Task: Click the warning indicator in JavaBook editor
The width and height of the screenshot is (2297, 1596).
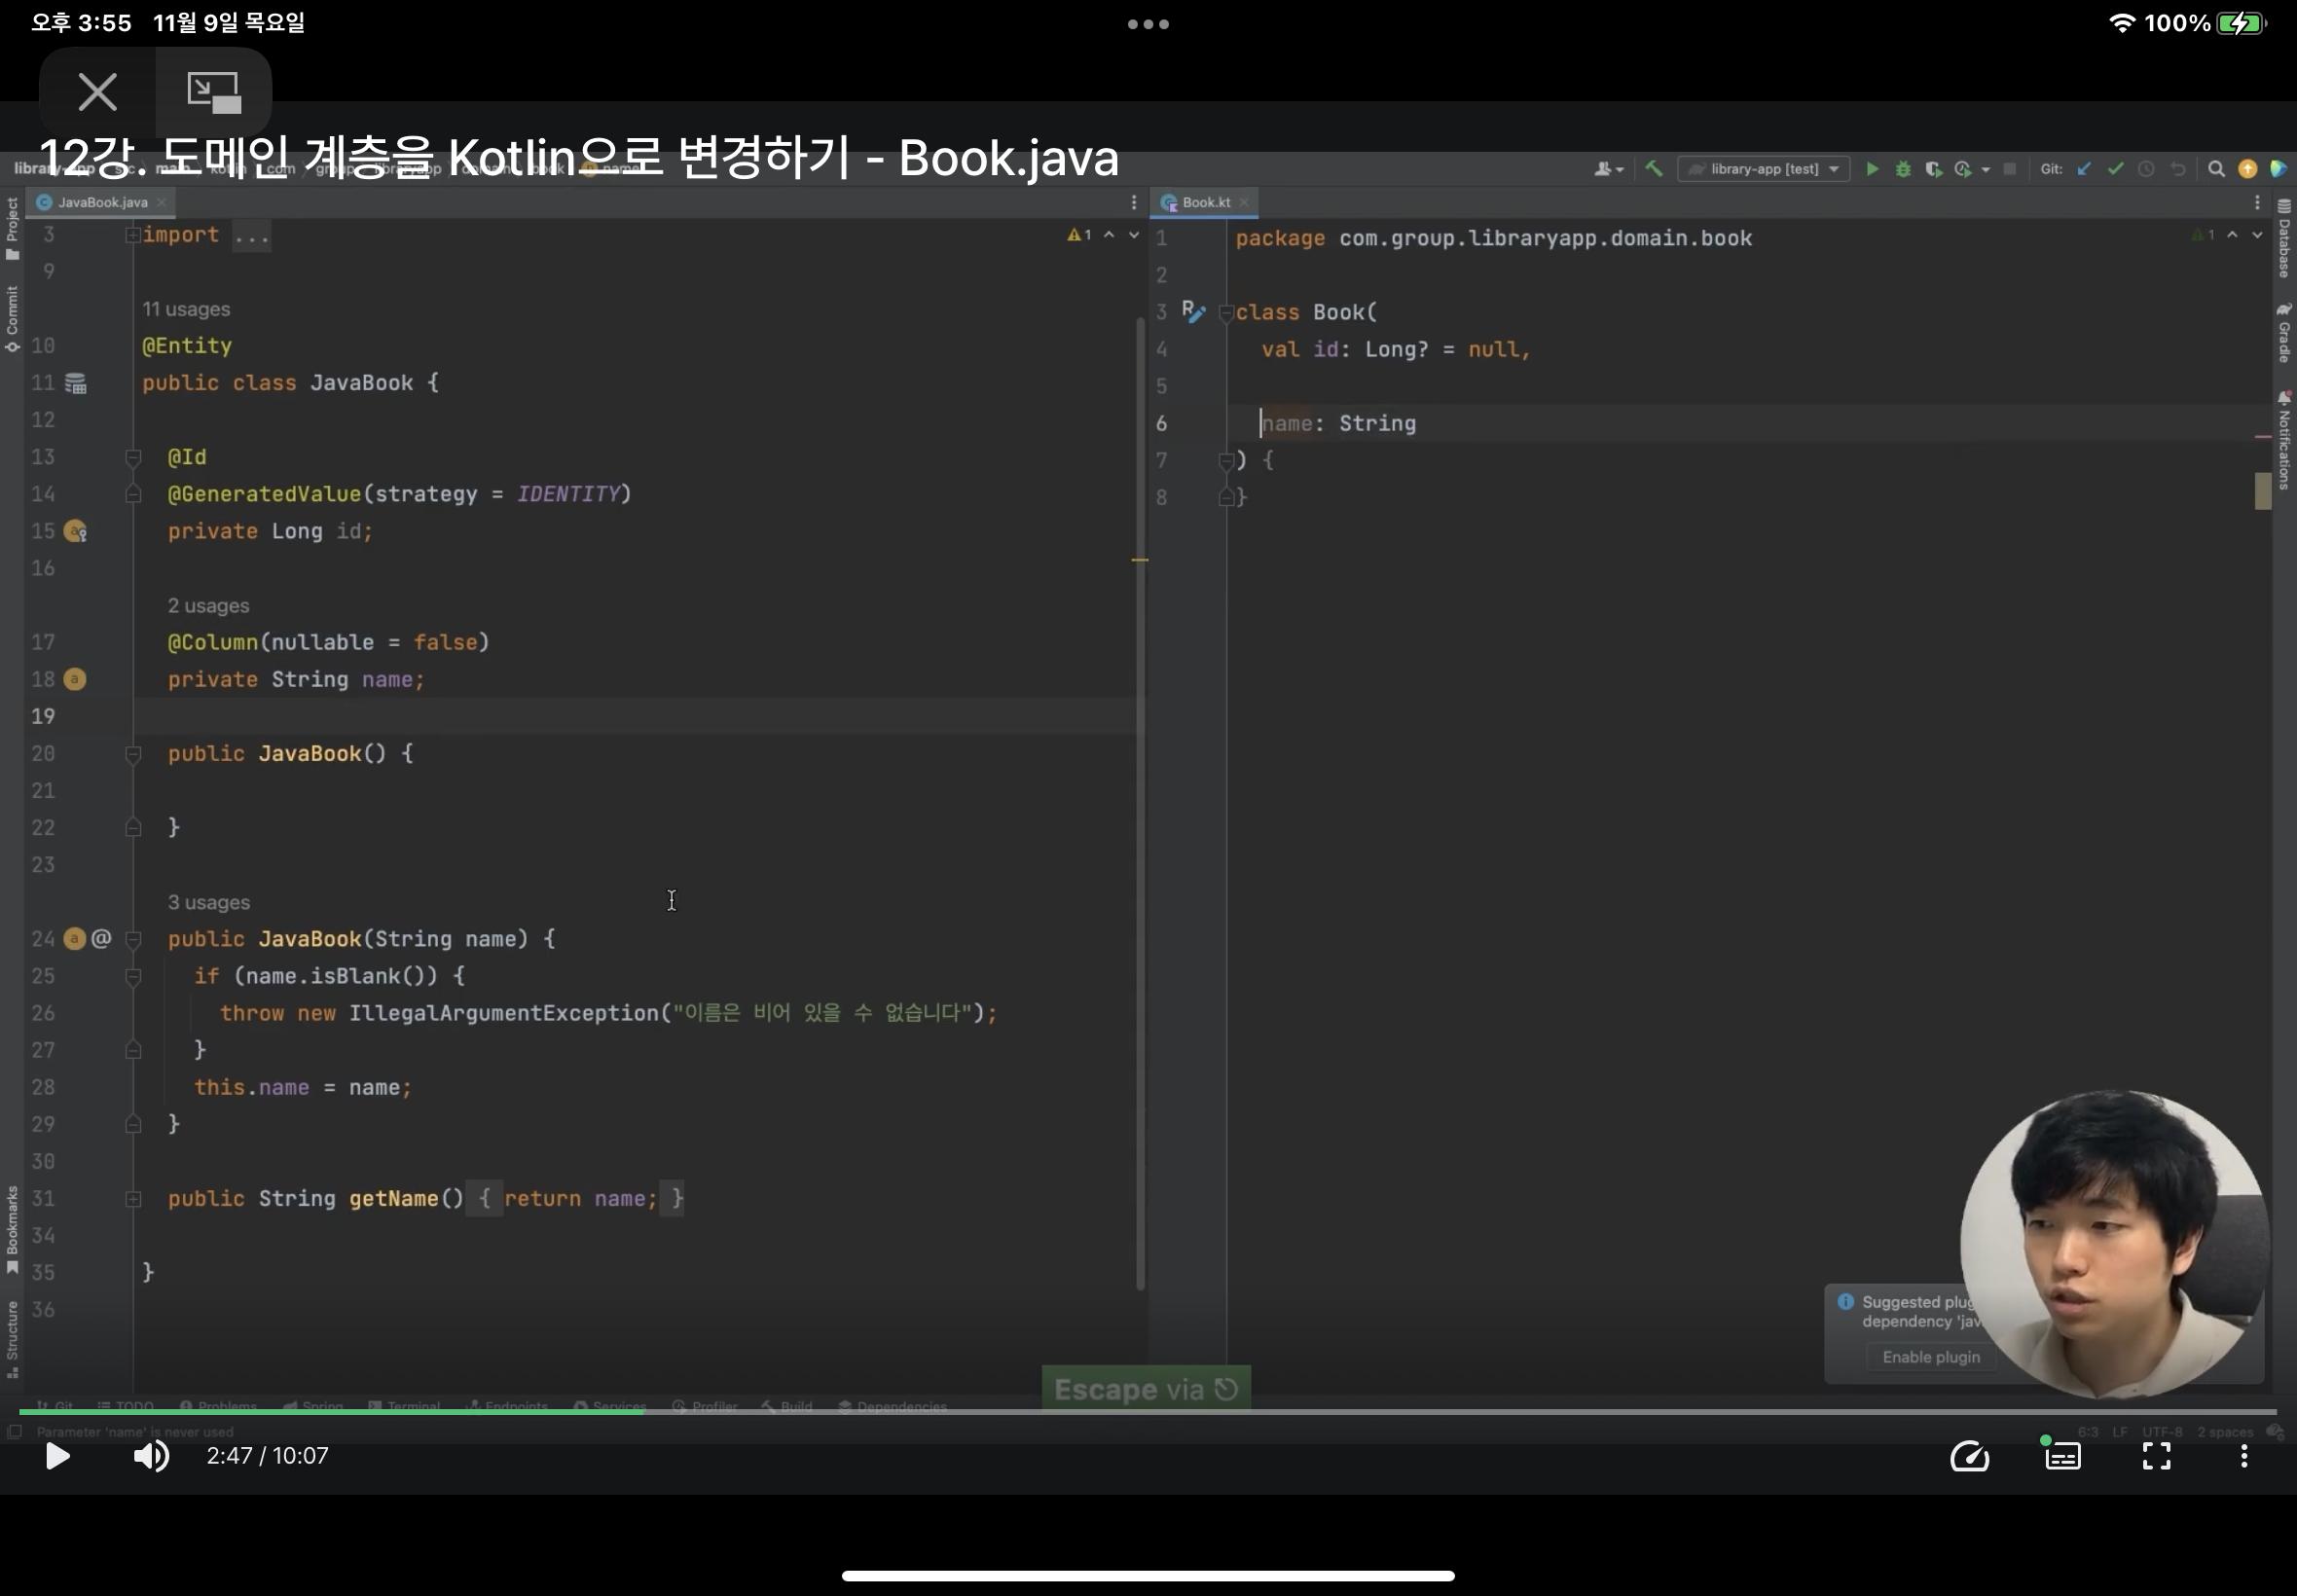Action: click(1079, 235)
